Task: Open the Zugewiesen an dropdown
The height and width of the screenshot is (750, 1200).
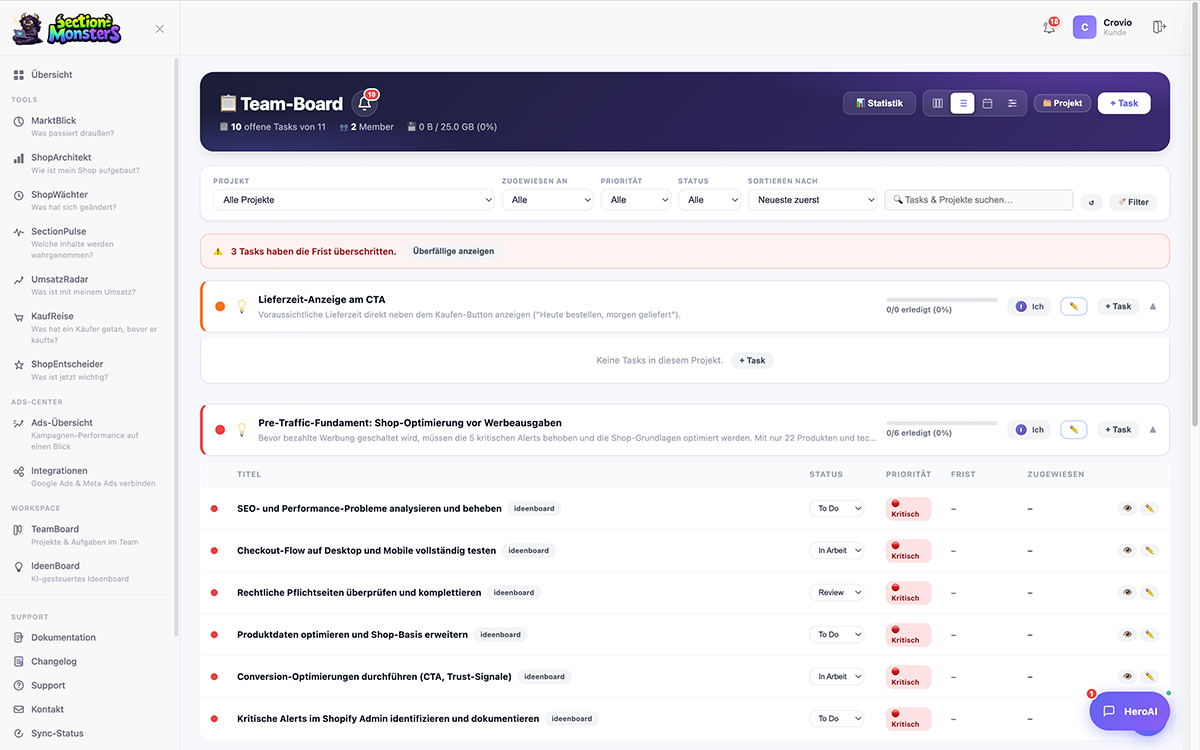Action: [547, 200]
